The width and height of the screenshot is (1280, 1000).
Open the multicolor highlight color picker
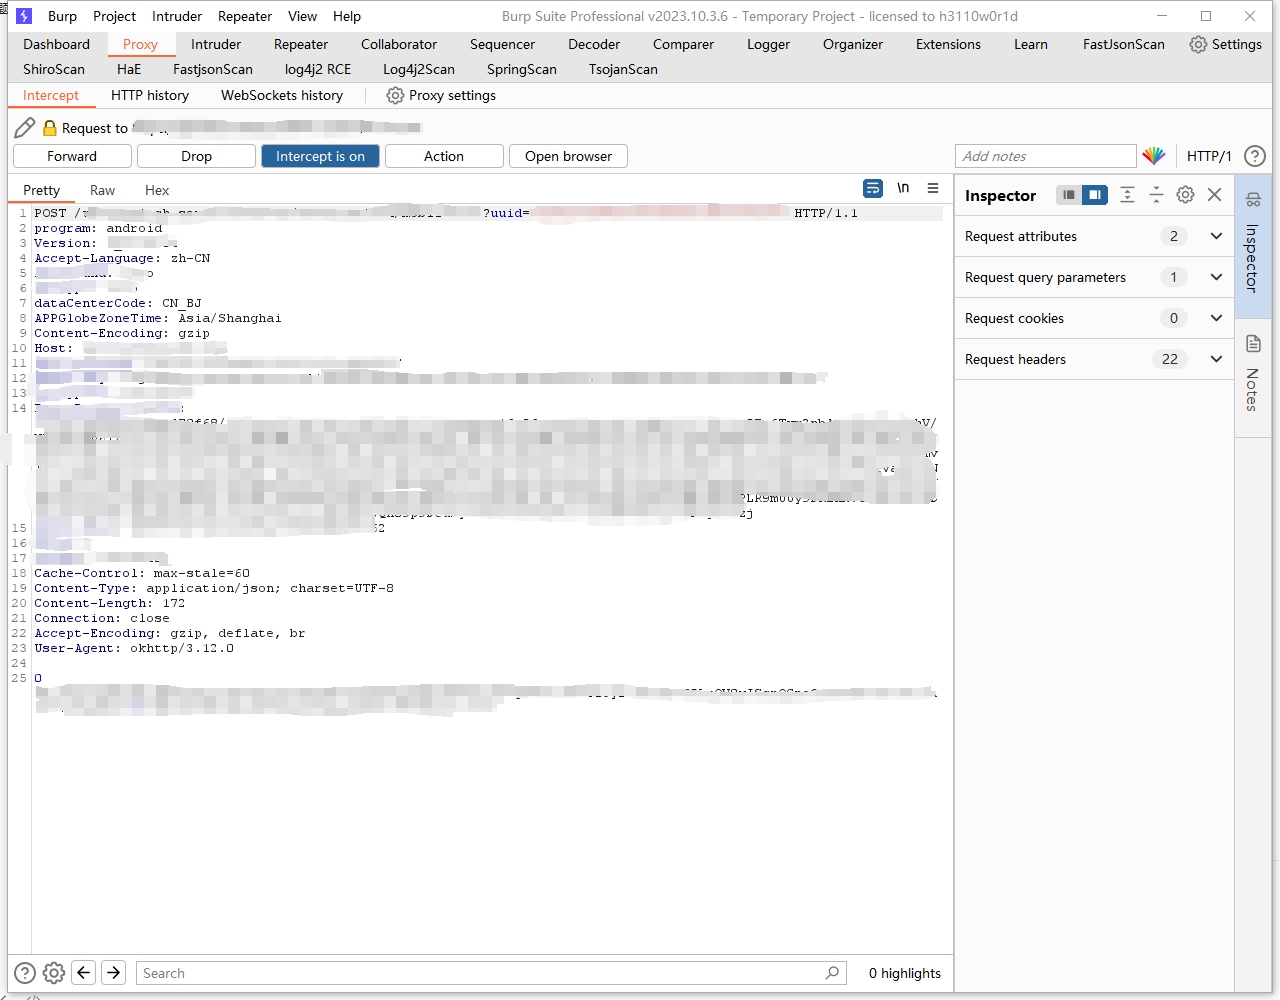click(x=1154, y=156)
